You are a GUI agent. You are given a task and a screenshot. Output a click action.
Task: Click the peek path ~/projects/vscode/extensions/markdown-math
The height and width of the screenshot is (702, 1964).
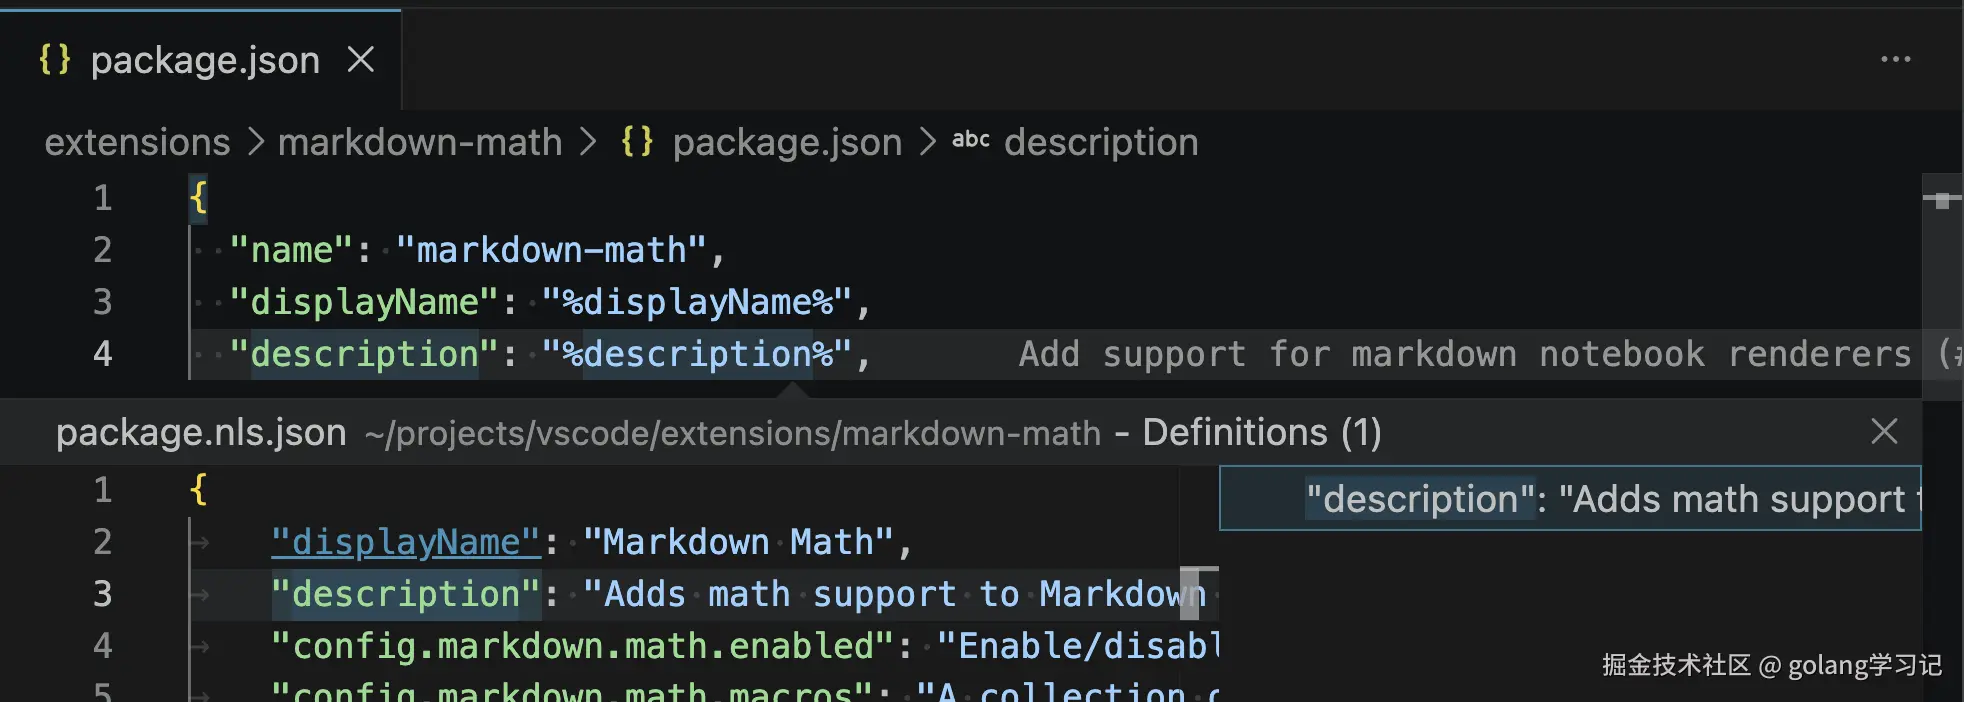pos(732,433)
